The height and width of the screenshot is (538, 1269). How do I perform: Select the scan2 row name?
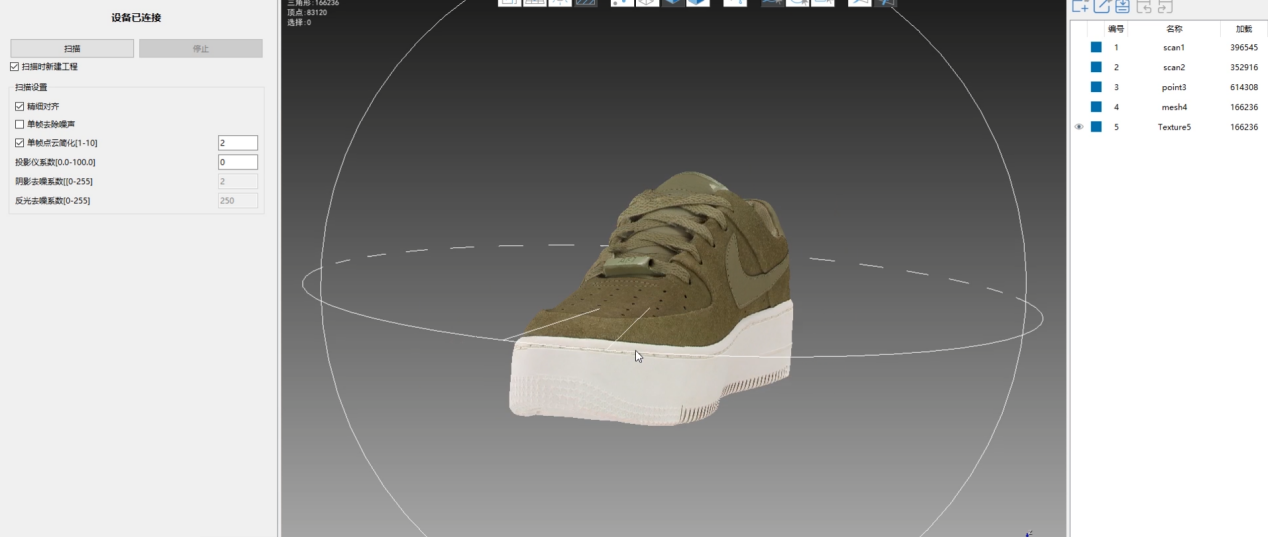pos(1174,67)
